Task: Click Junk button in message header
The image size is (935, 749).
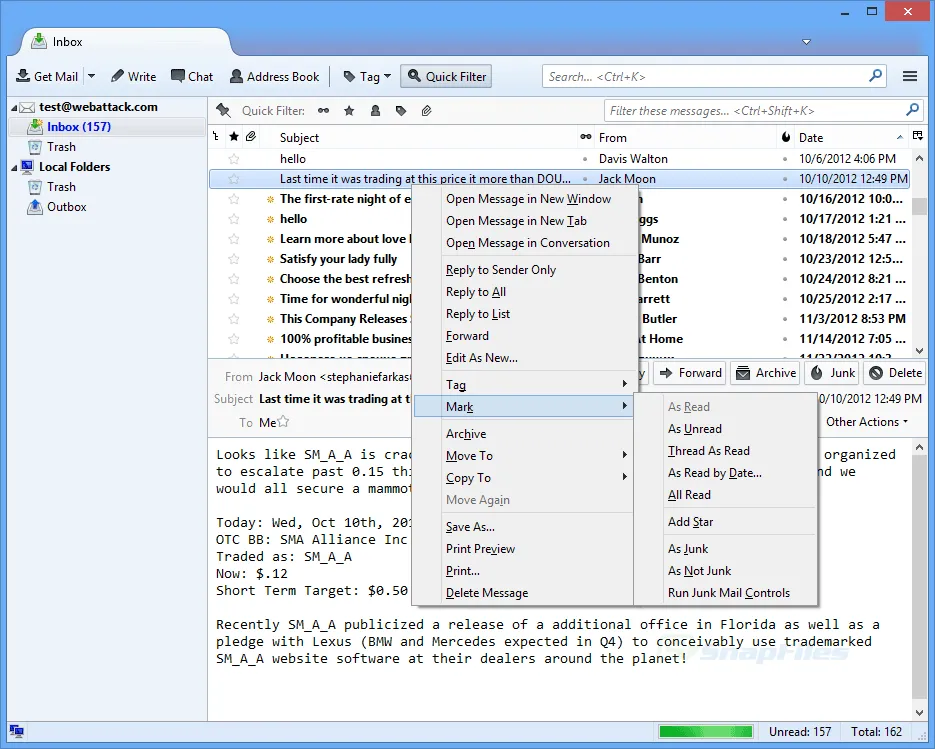Action: (832, 373)
